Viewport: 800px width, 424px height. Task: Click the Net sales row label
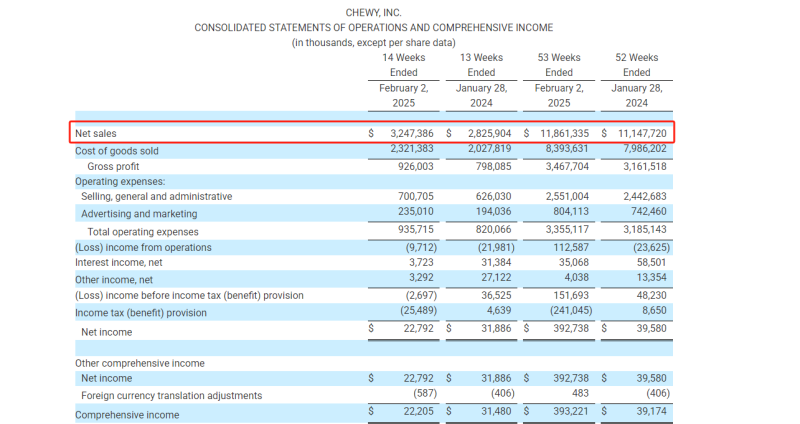point(103,133)
